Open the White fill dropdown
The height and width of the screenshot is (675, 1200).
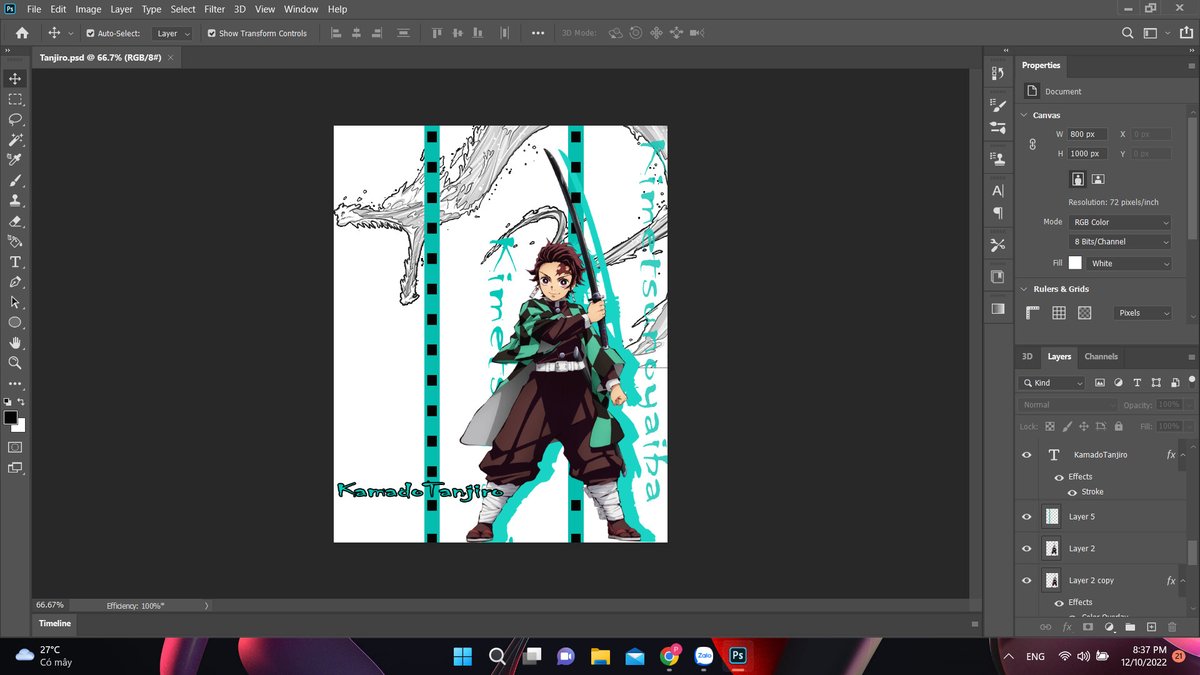[1129, 263]
